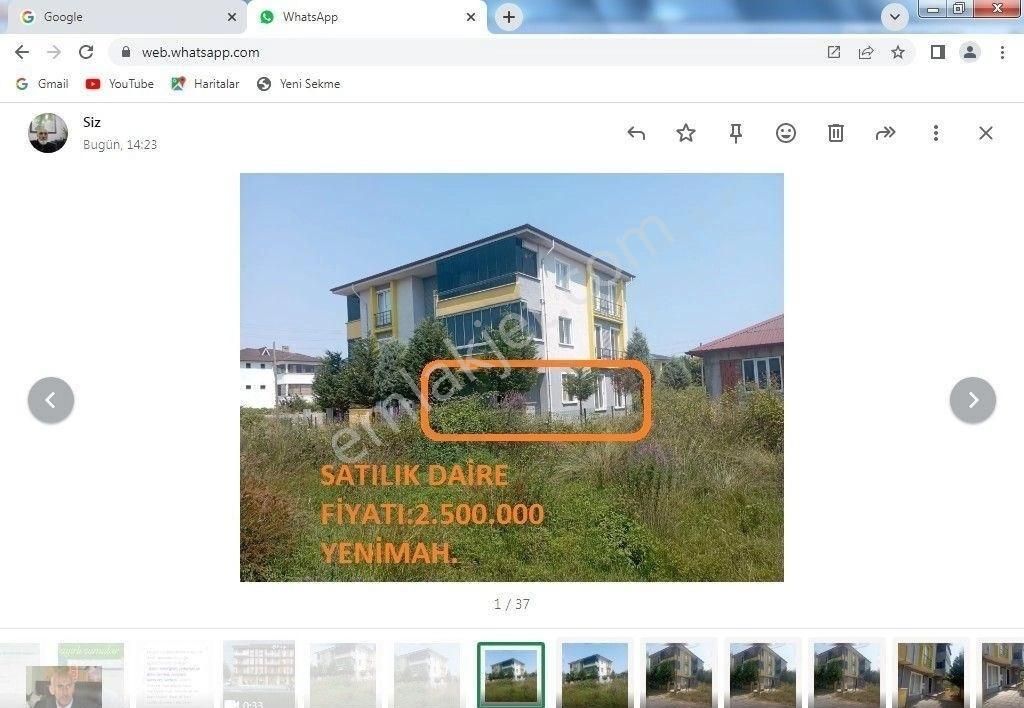Viewport: 1024px width, 708px height.
Task: Go to the previous photo
Action: [51, 400]
